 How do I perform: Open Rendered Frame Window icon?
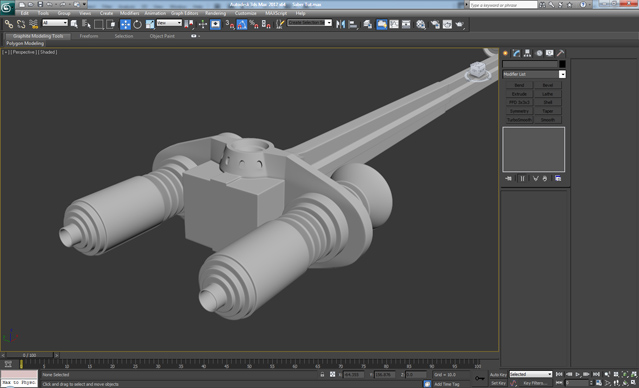click(x=447, y=24)
